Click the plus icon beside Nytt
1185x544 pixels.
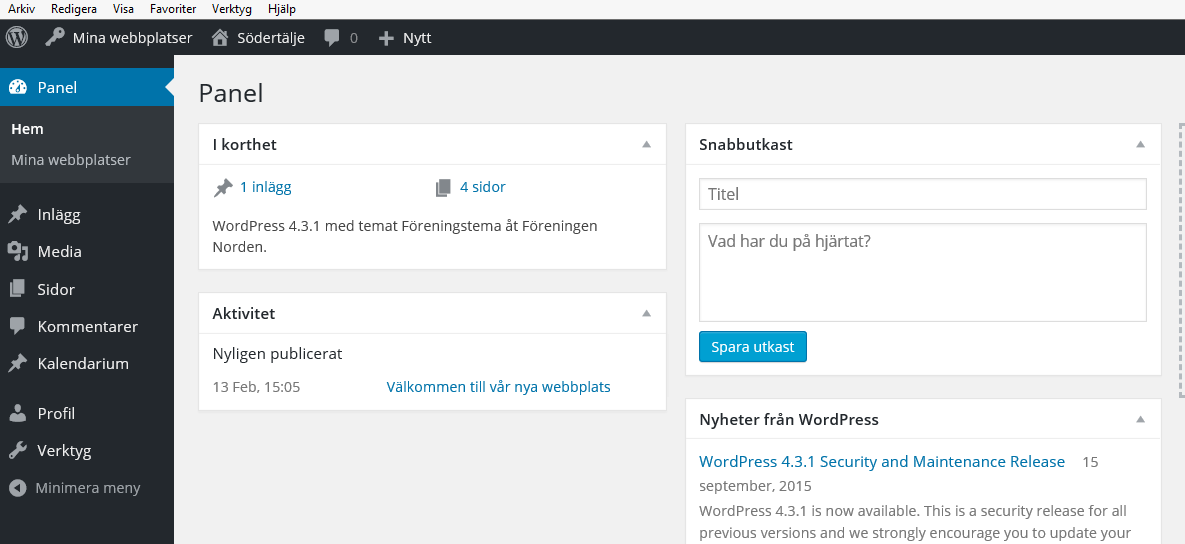386,38
